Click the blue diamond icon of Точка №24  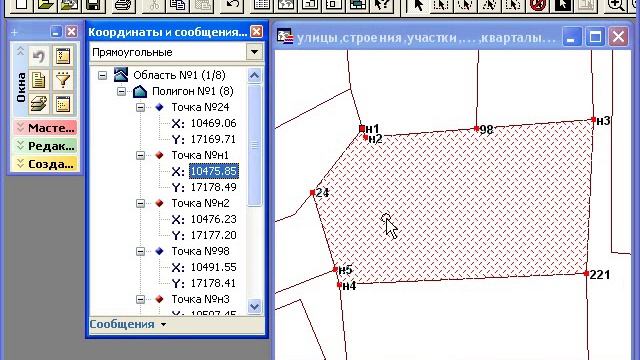click(159, 107)
